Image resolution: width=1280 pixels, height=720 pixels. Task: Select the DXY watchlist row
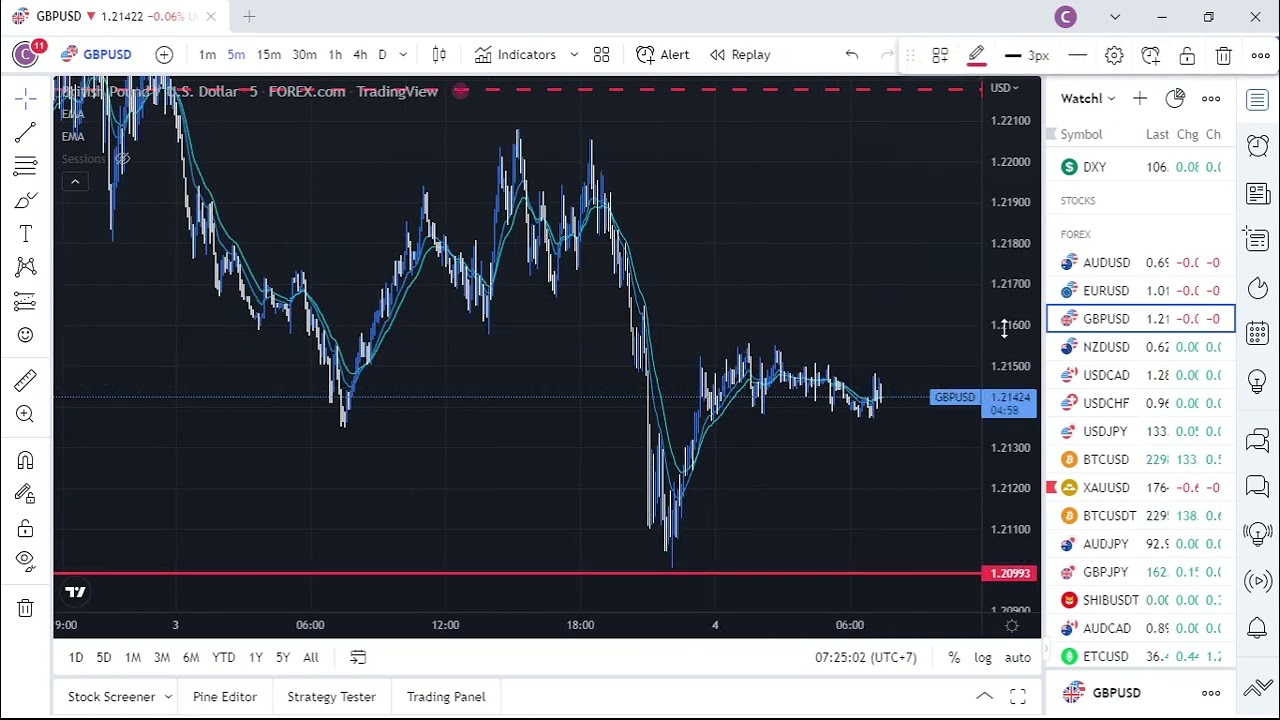pyautogui.click(x=1140, y=167)
